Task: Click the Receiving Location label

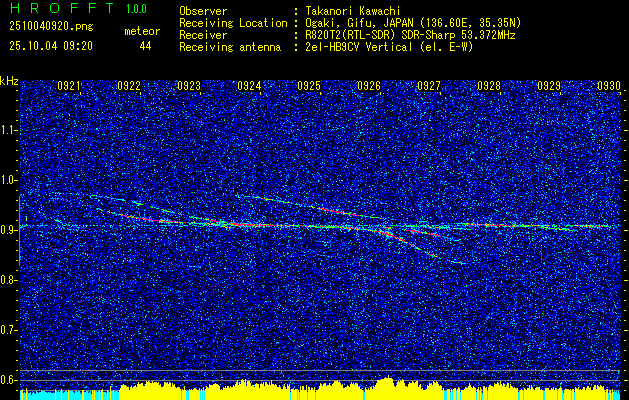Action: 233,23
